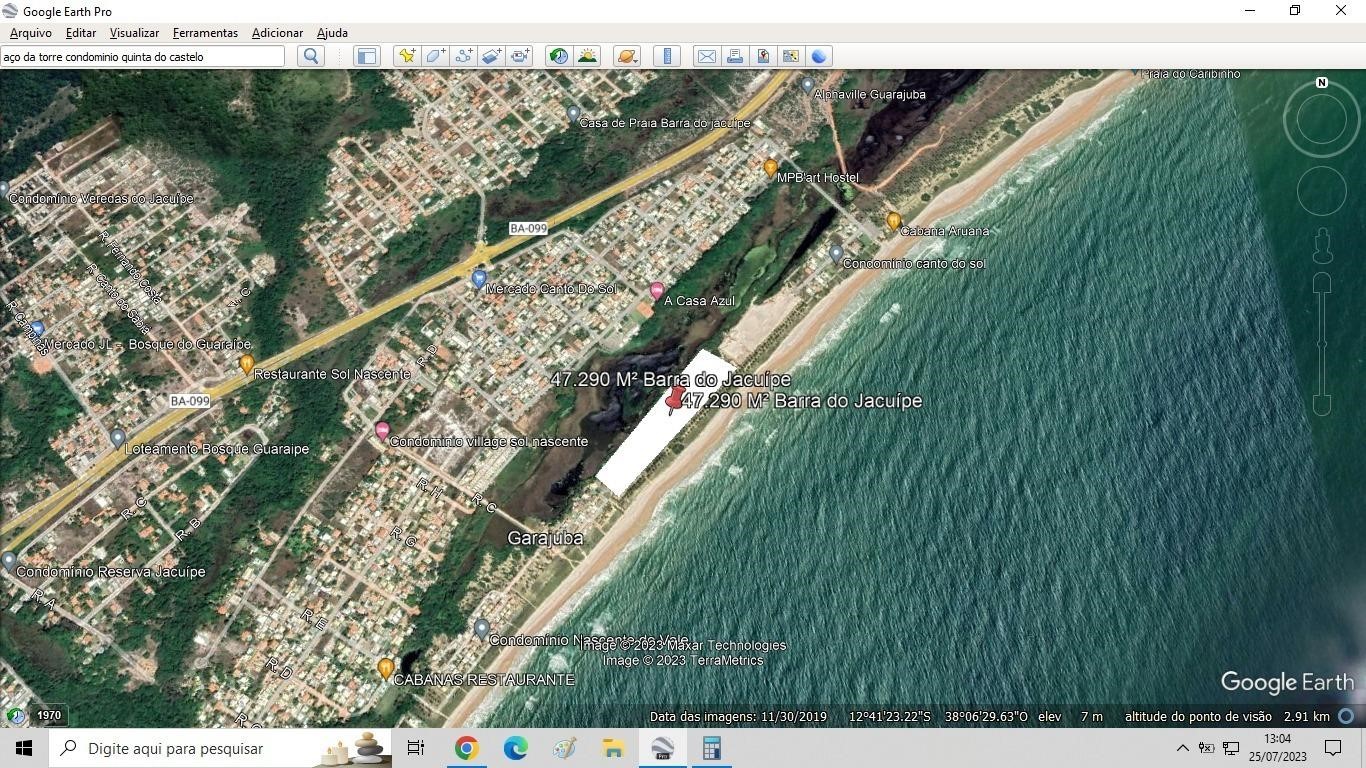Toggle historical imagery with the clock icon
Image resolution: width=1366 pixels, height=768 pixels.
(557, 56)
